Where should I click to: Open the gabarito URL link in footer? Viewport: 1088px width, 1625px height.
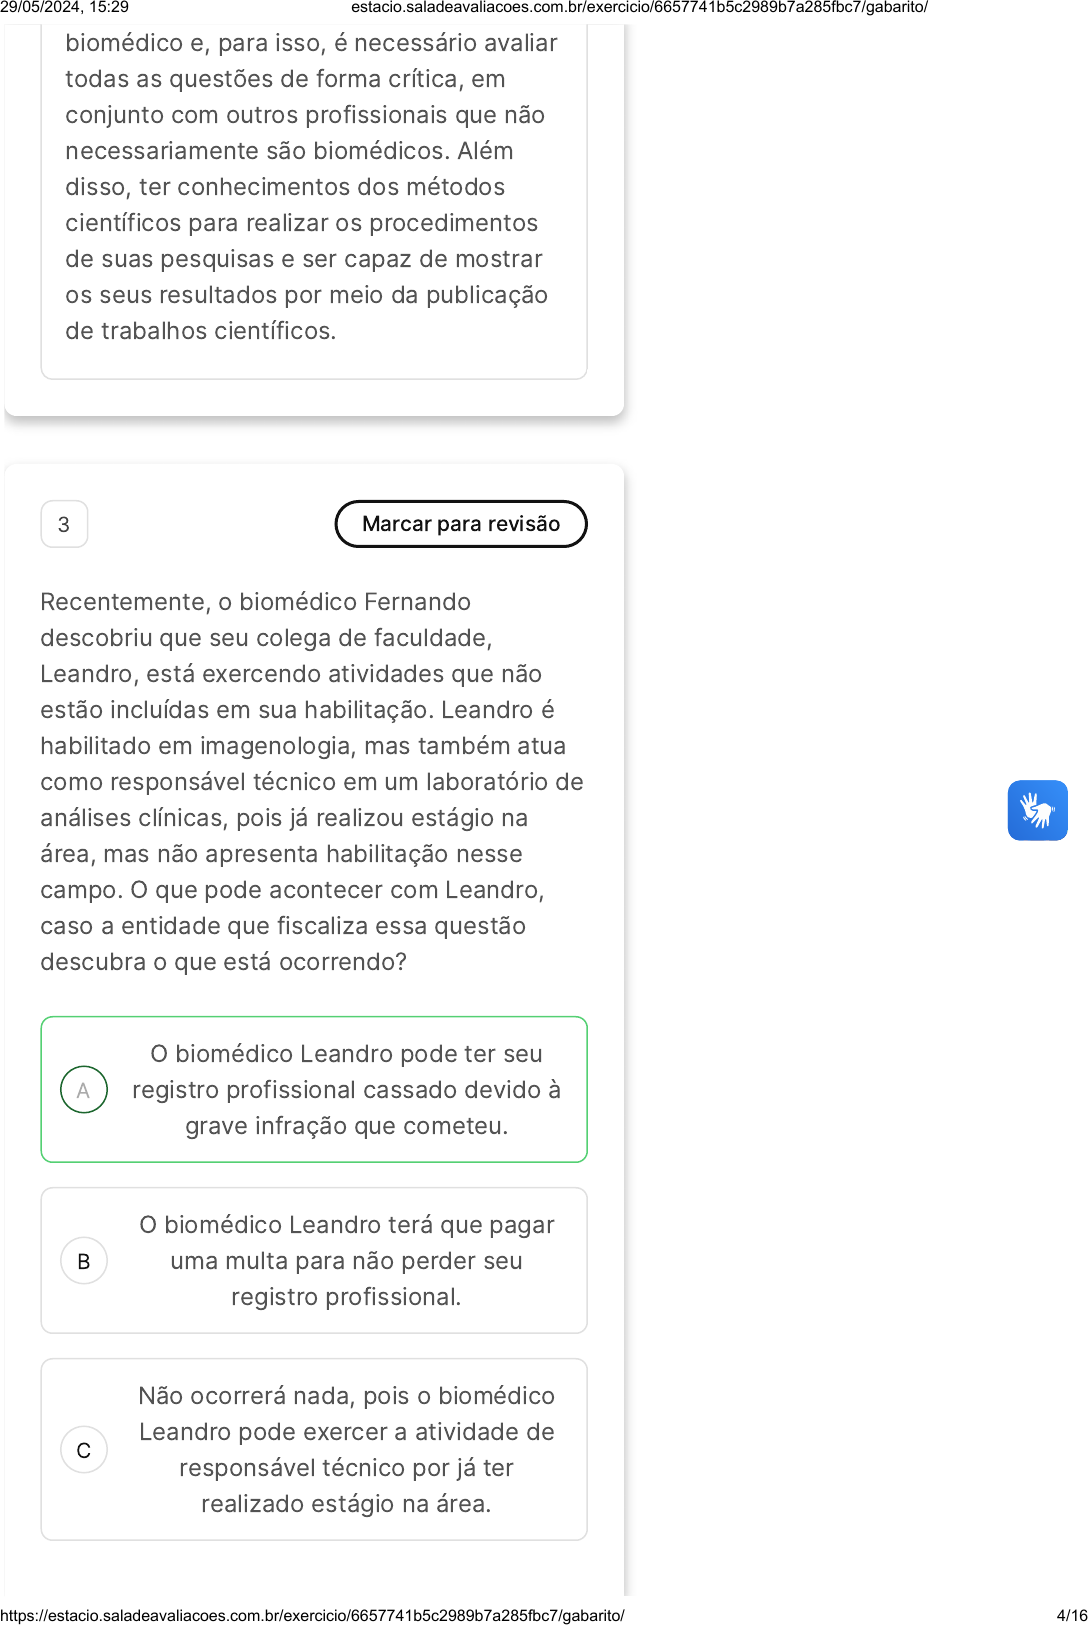312,1615
